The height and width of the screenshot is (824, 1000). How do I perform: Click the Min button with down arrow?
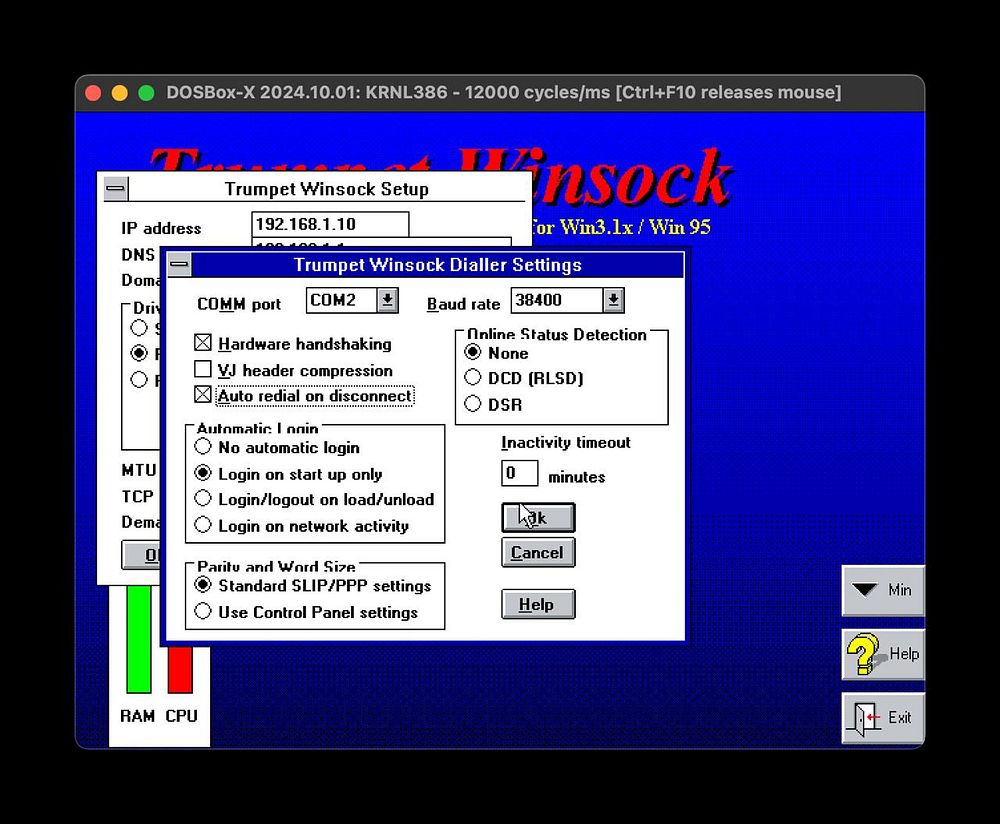click(883, 590)
